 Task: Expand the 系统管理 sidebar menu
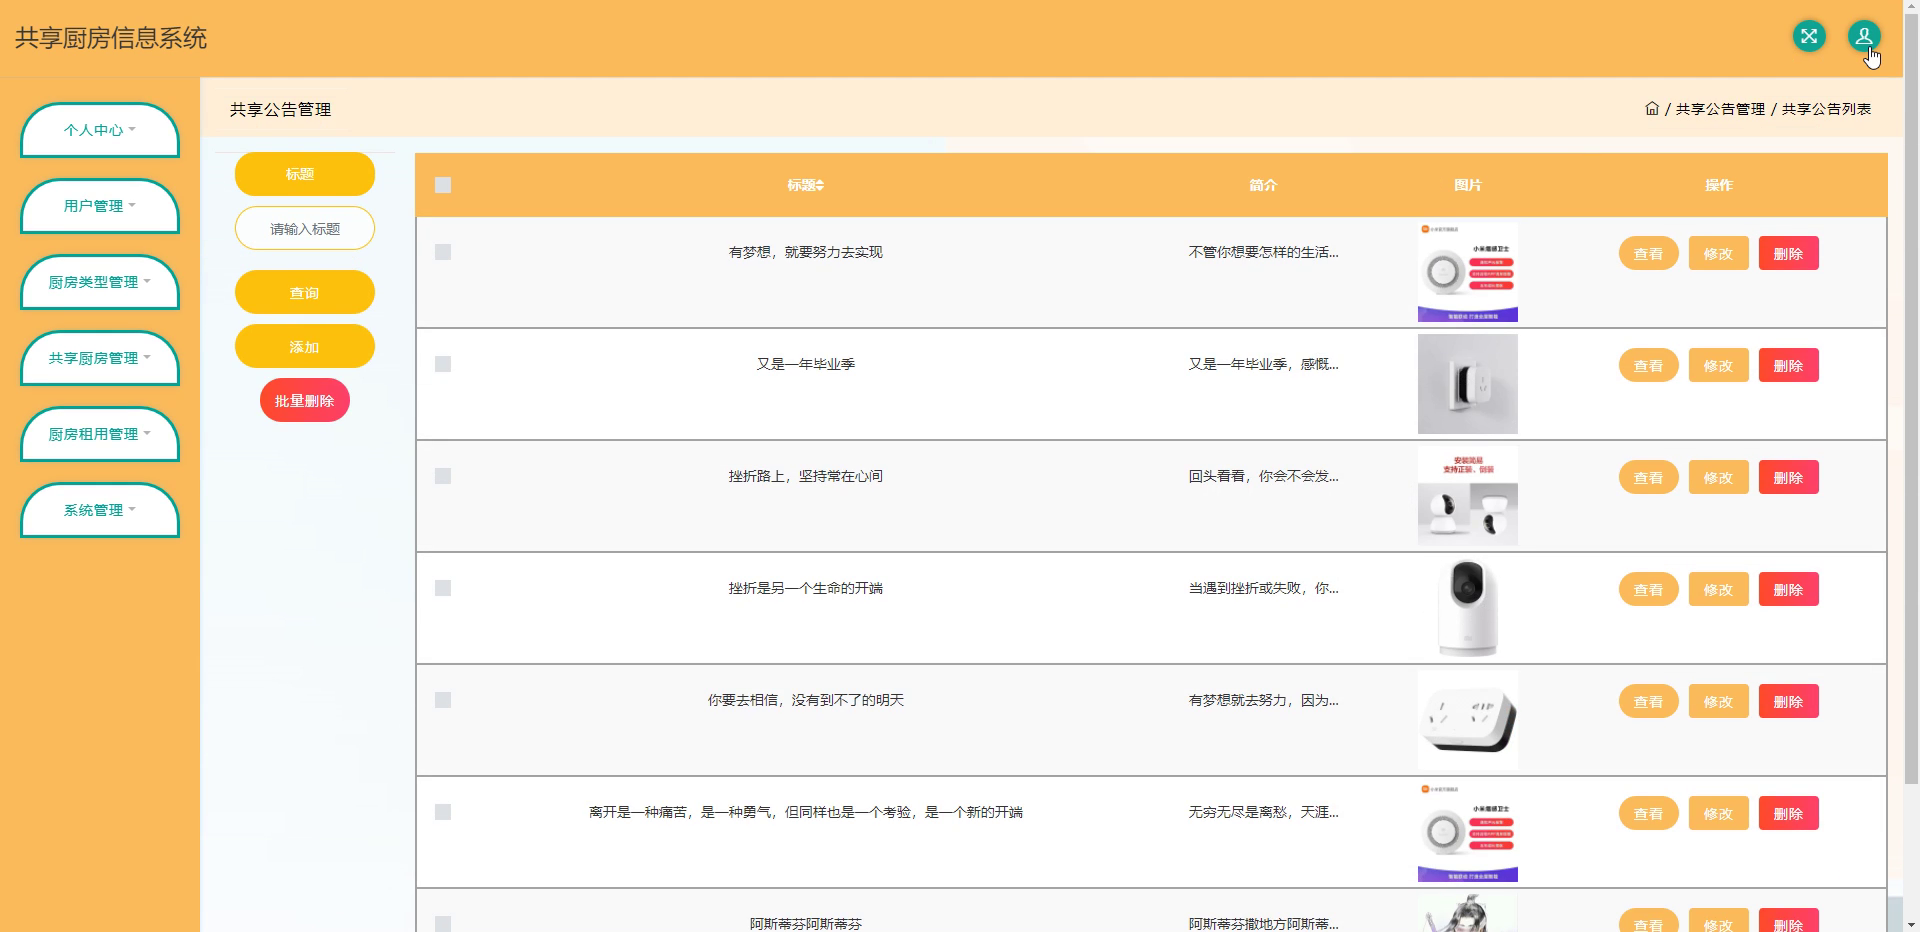[100, 510]
